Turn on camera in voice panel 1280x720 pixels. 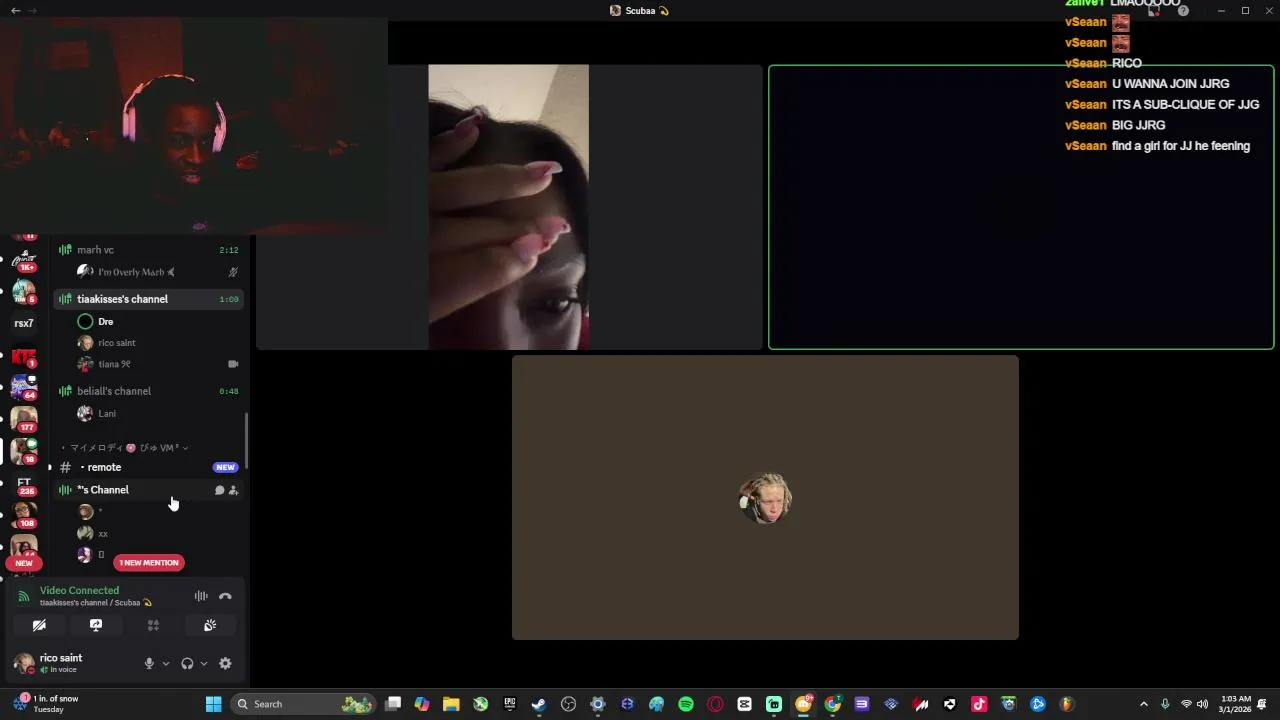(x=39, y=625)
